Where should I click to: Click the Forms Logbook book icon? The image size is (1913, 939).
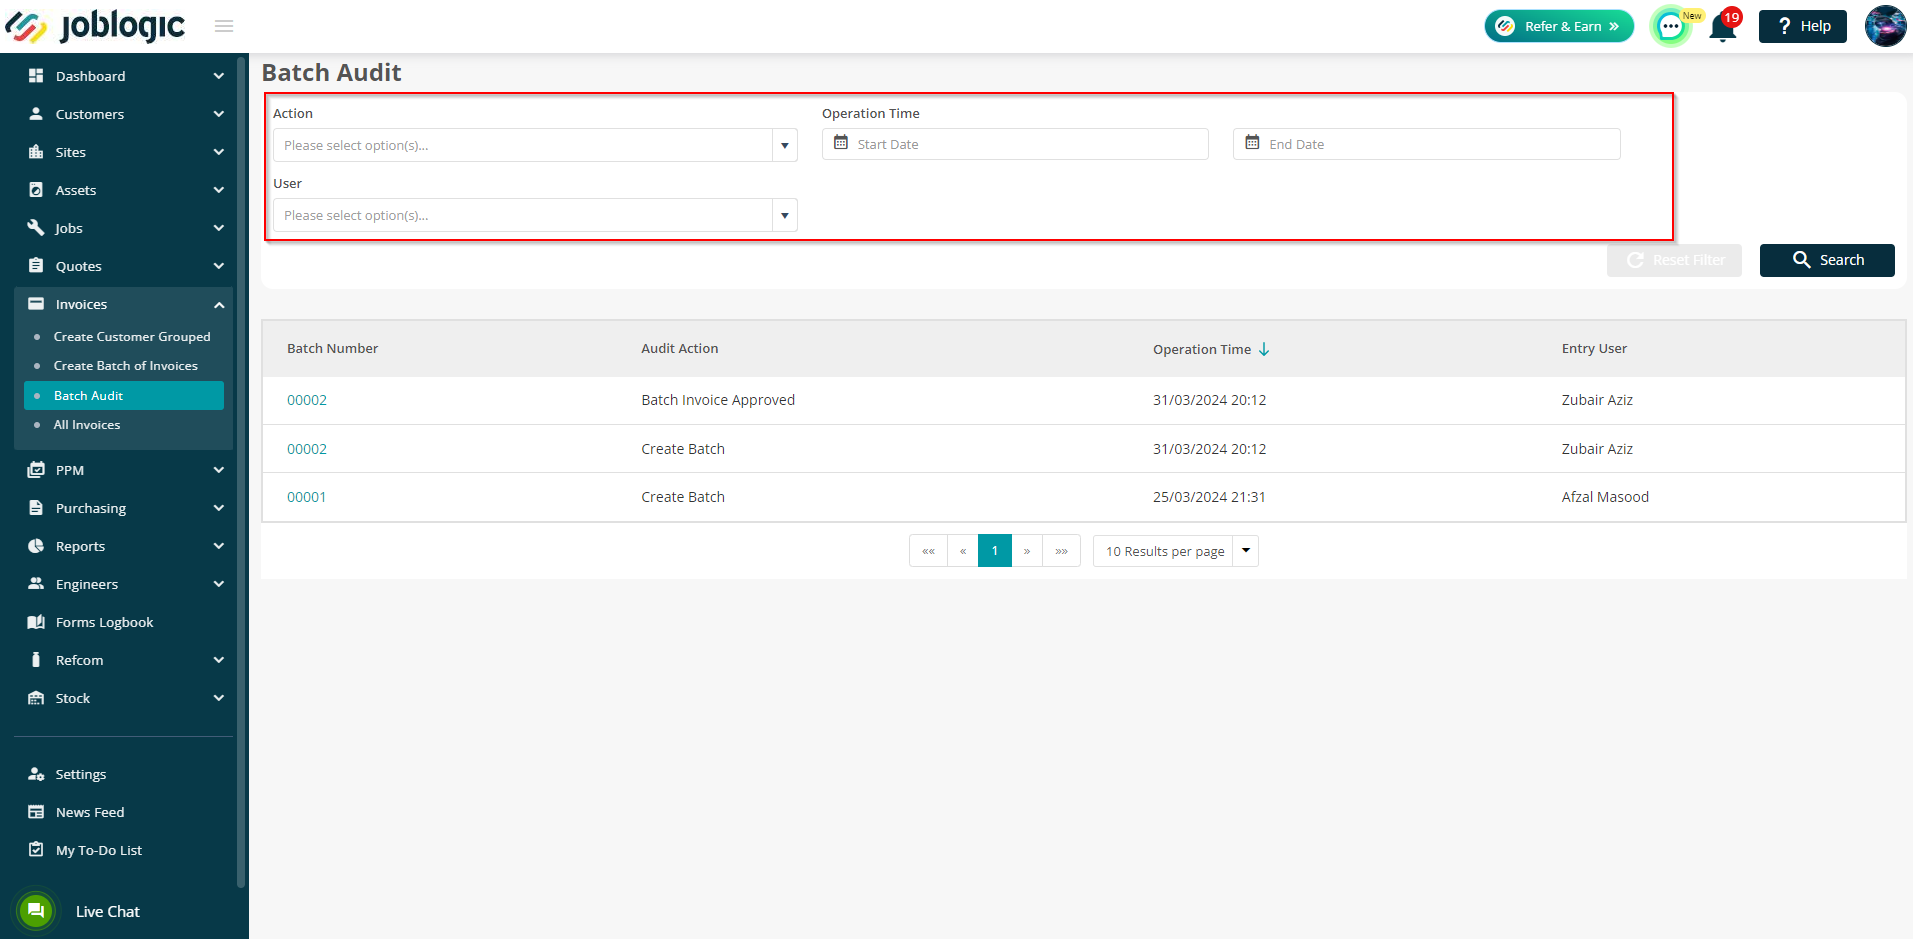click(x=36, y=622)
